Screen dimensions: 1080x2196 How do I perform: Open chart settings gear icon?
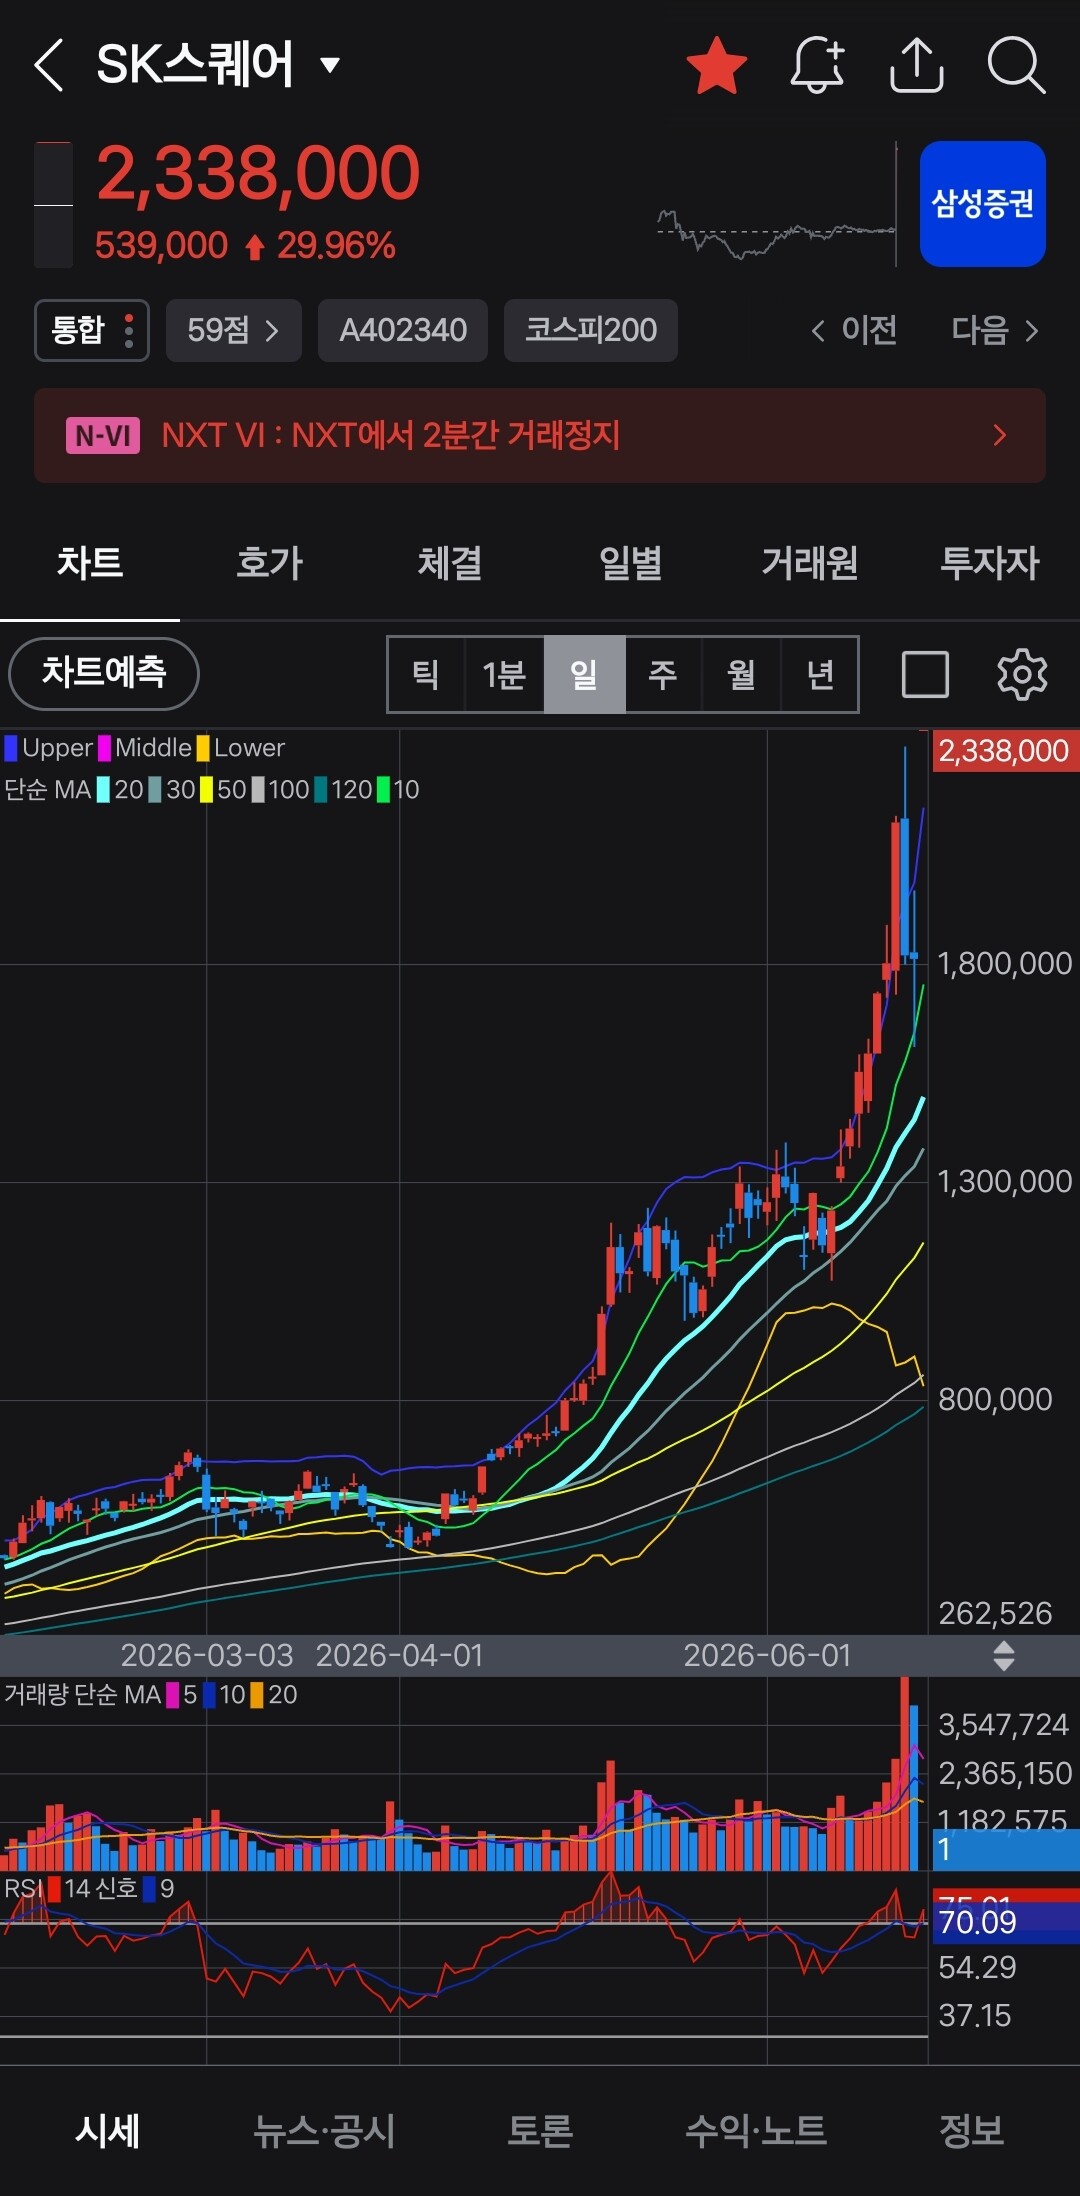[1022, 674]
